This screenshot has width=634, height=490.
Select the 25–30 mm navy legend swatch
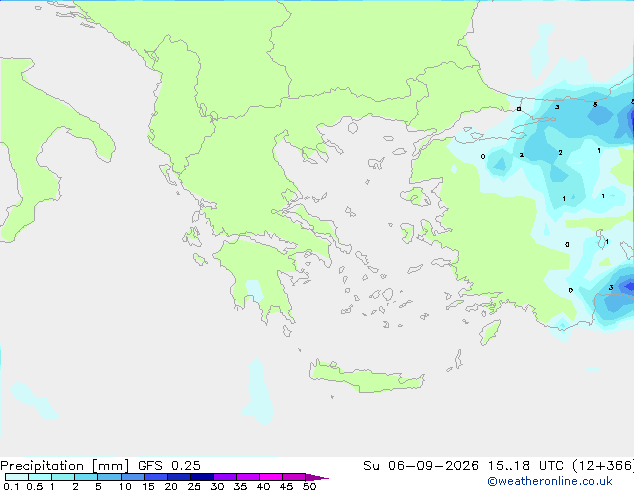tap(201, 477)
